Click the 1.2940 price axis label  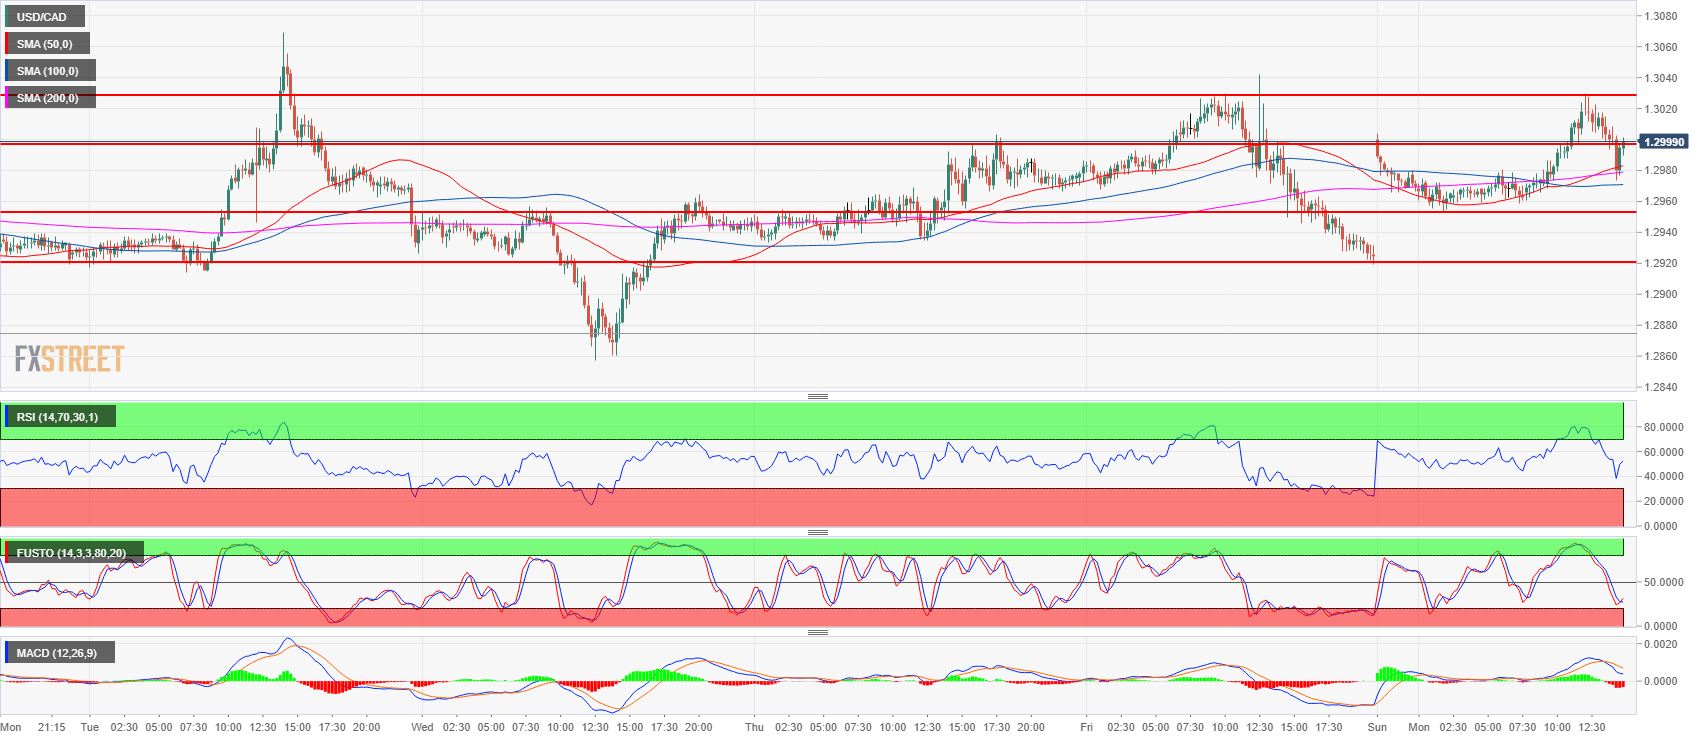[1661, 232]
